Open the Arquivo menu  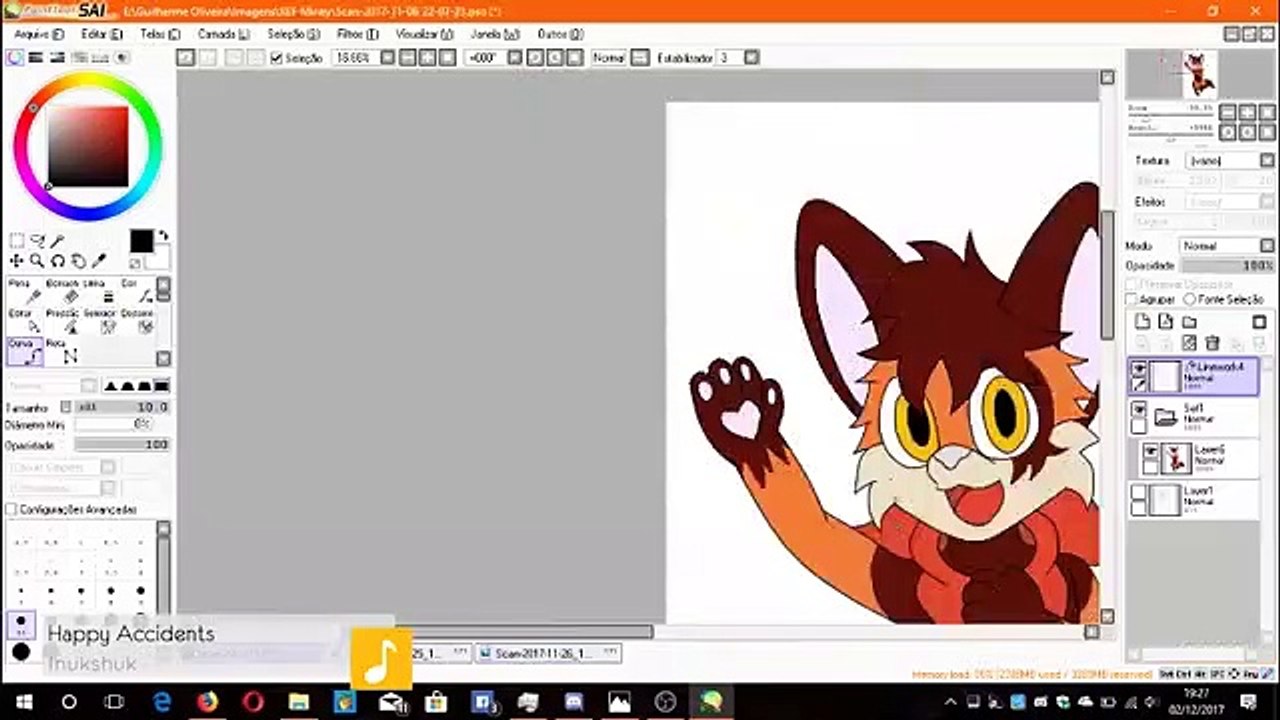tap(39, 34)
